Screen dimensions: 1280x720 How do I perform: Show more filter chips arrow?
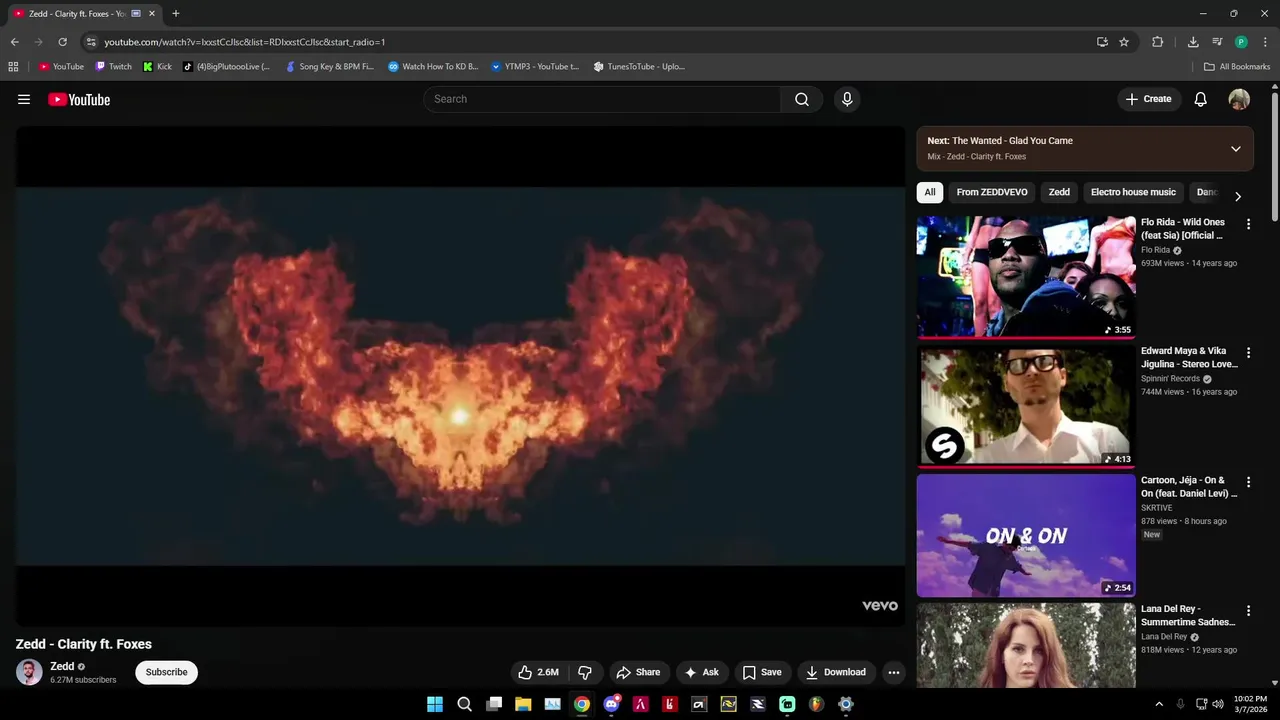pyautogui.click(x=1238, y=196)
